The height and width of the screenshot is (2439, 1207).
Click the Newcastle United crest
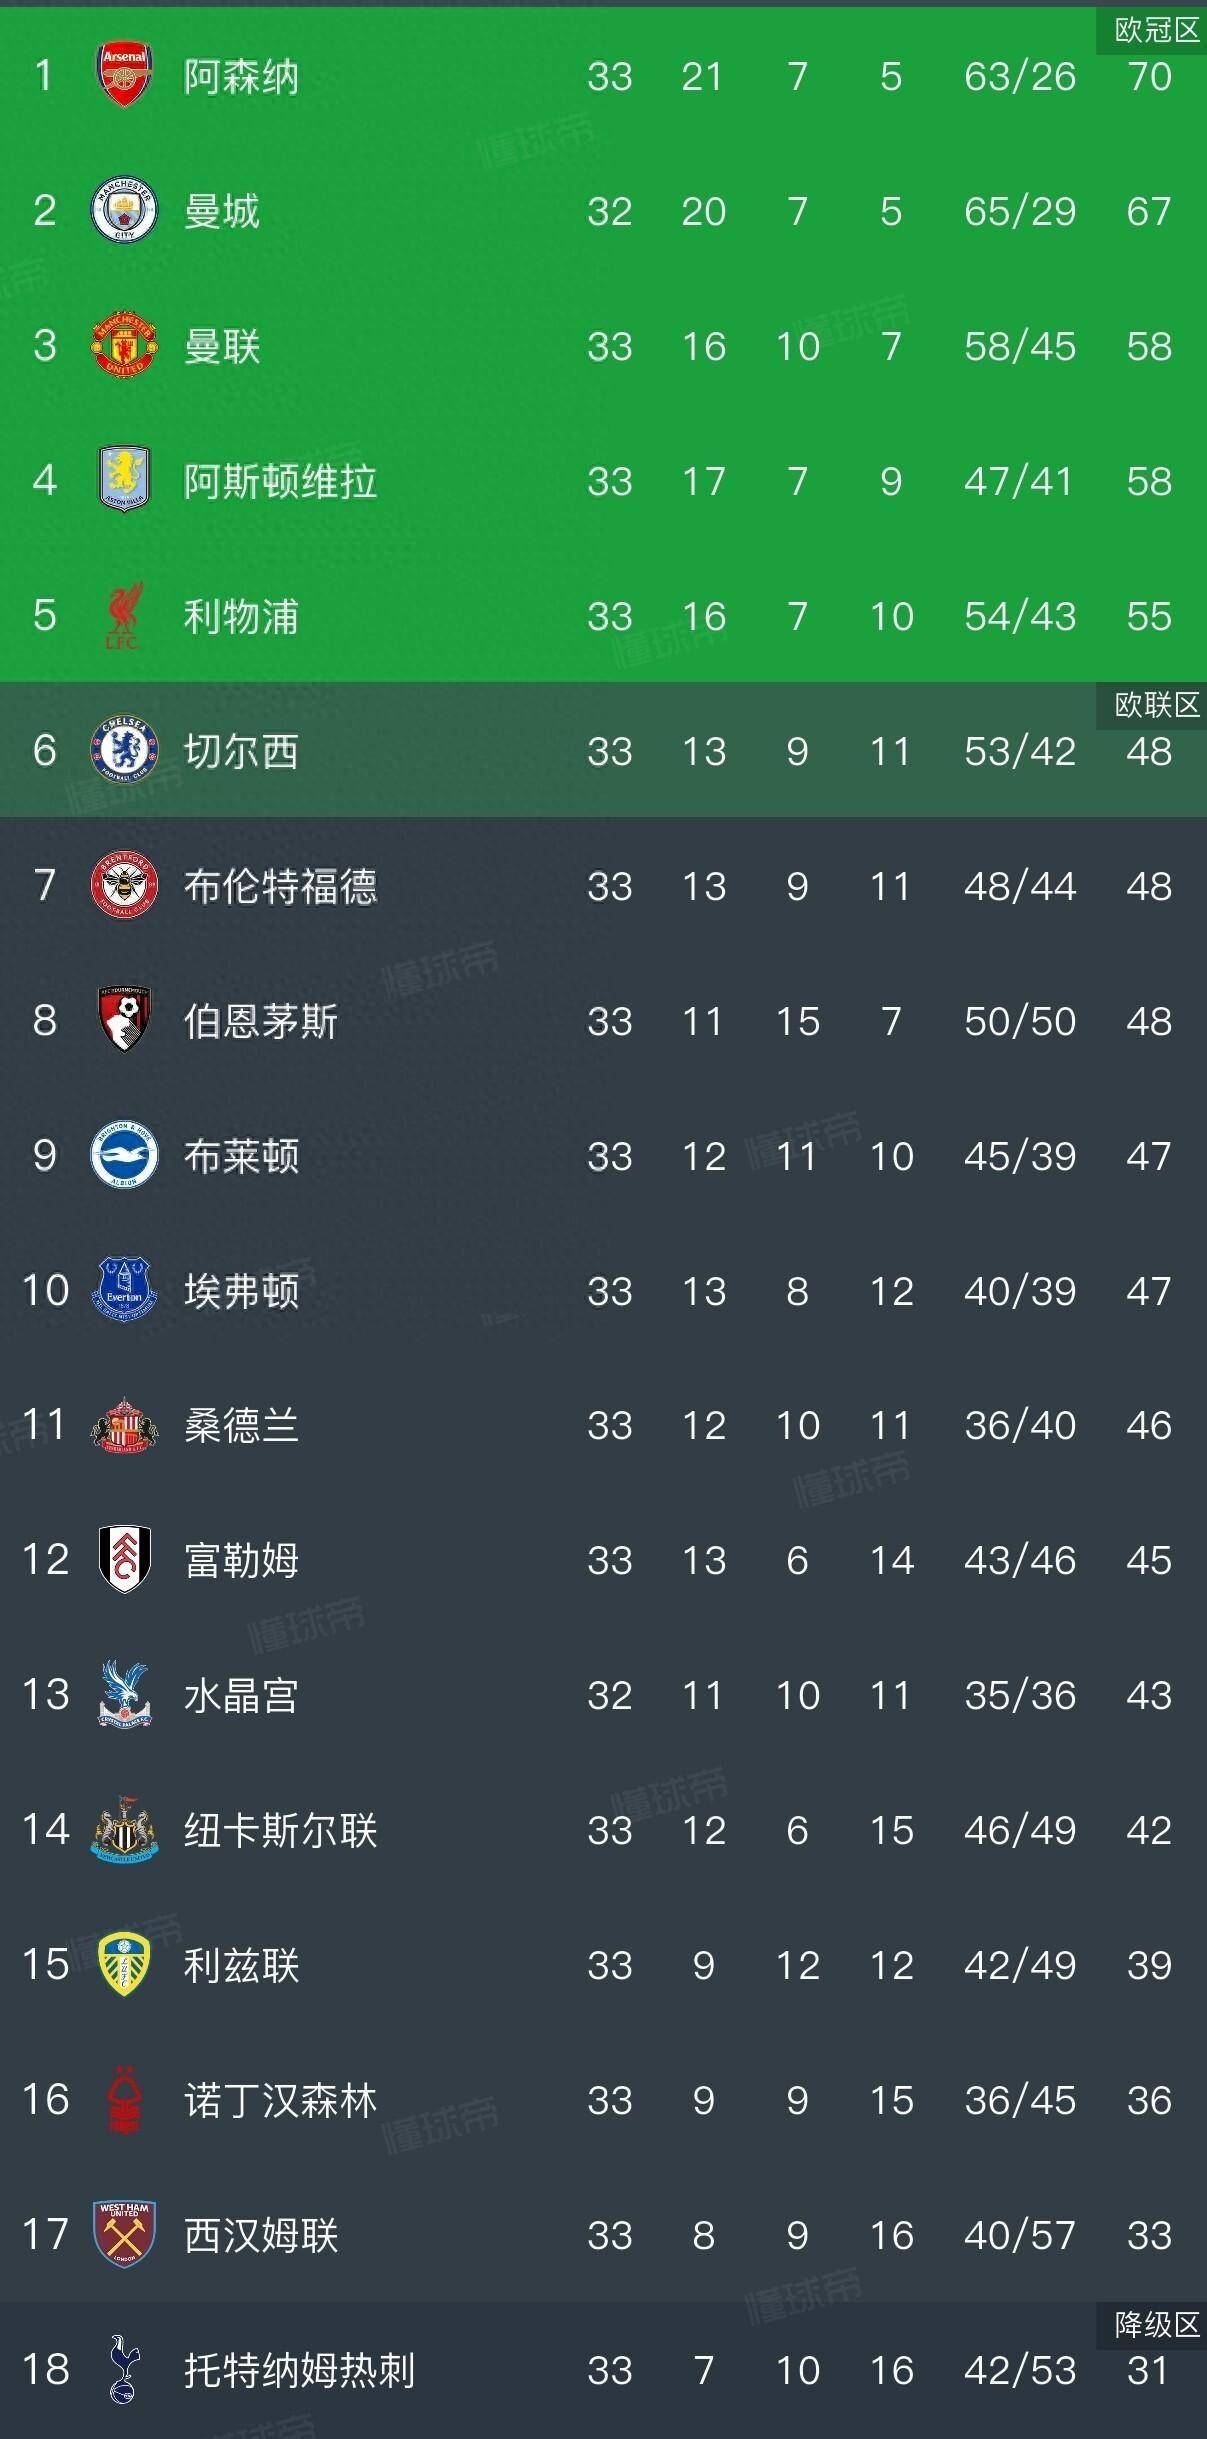(124, 1829)
